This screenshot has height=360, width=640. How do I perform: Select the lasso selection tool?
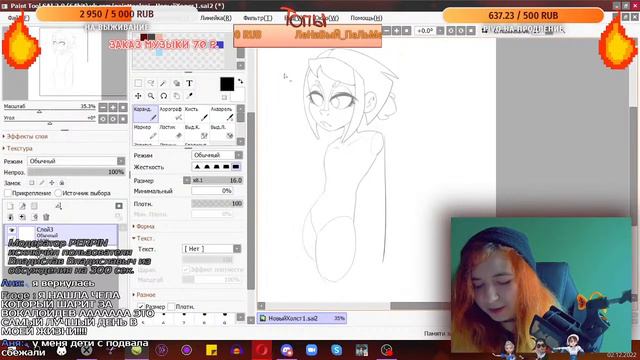(x=151, y=83)
